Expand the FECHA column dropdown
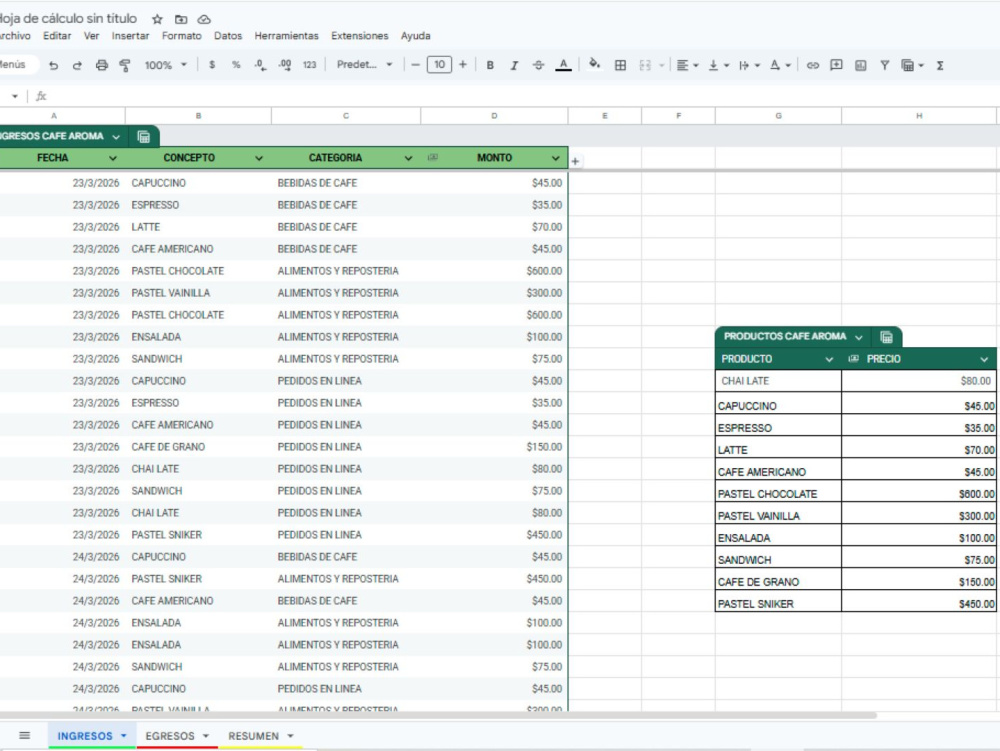Image resolution: width=1000 pixels, height=751 pixels. [x=113, y=158]
